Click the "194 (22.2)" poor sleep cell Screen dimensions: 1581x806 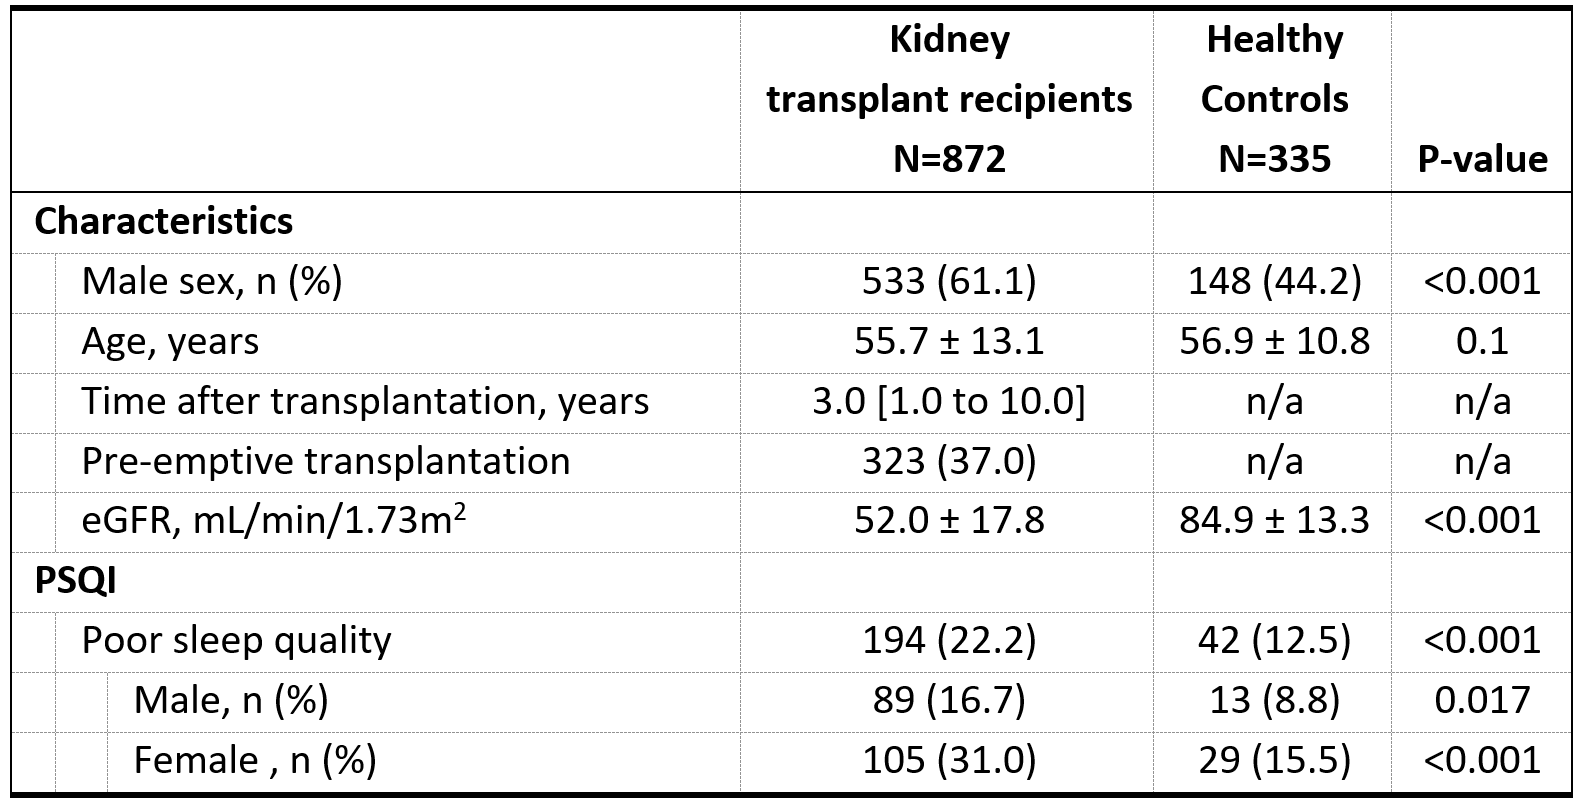pyautogui.click(x=948, y=640)
